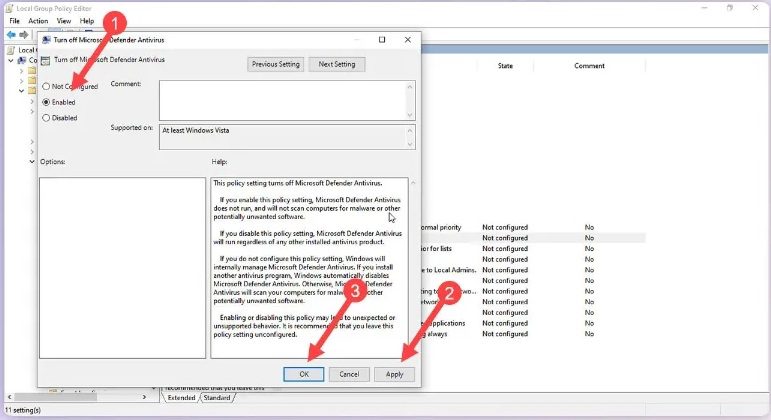
Task: Select the Not Configured radio button
Action: tap(46, 86)
